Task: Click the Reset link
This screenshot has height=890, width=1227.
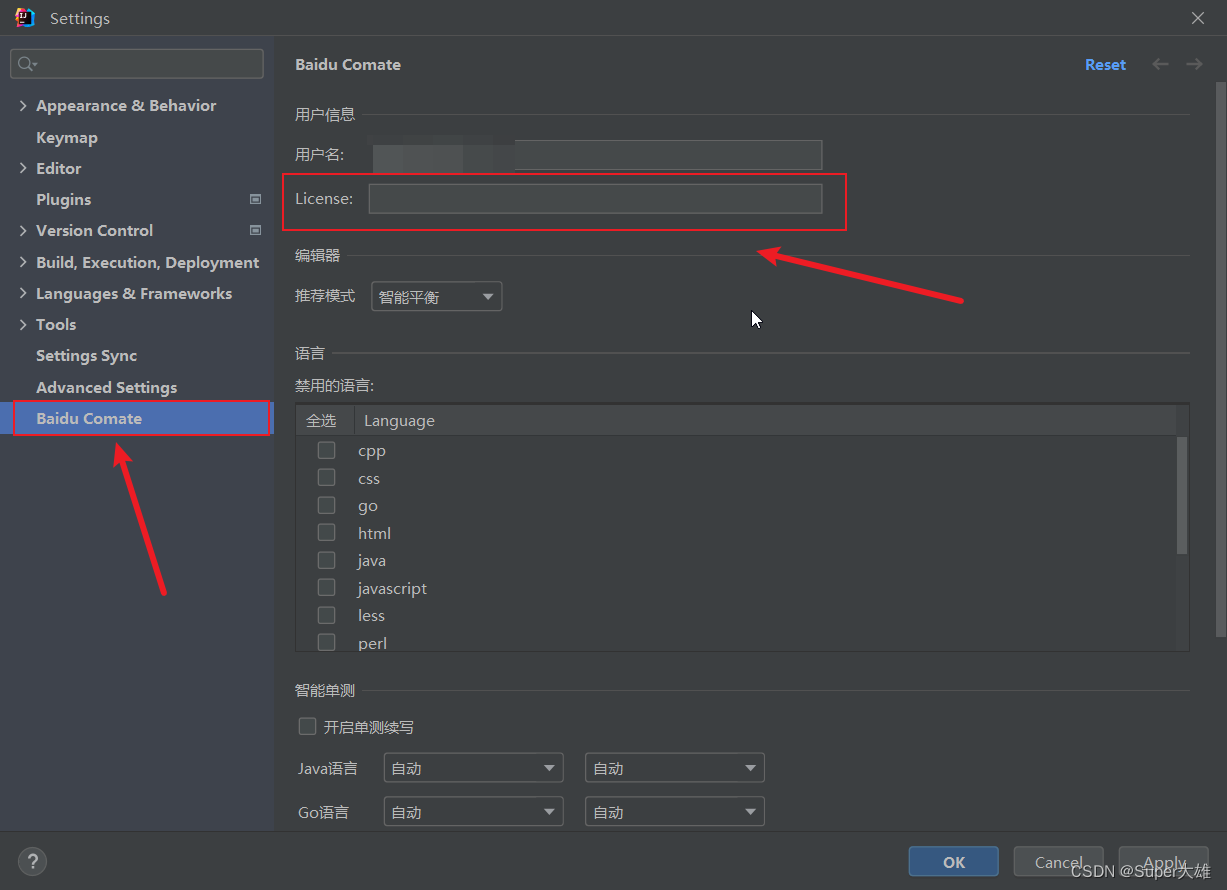Action: click(x=1105, y=64)
